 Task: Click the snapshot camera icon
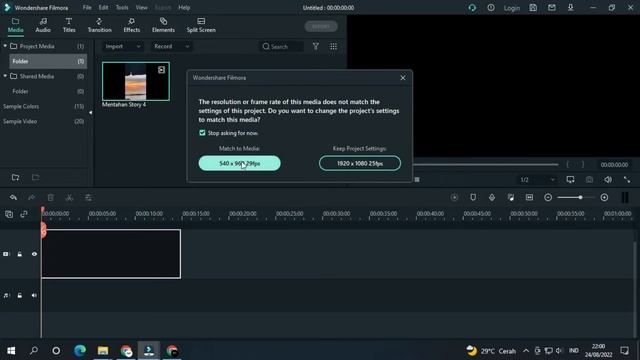point(589,180)
